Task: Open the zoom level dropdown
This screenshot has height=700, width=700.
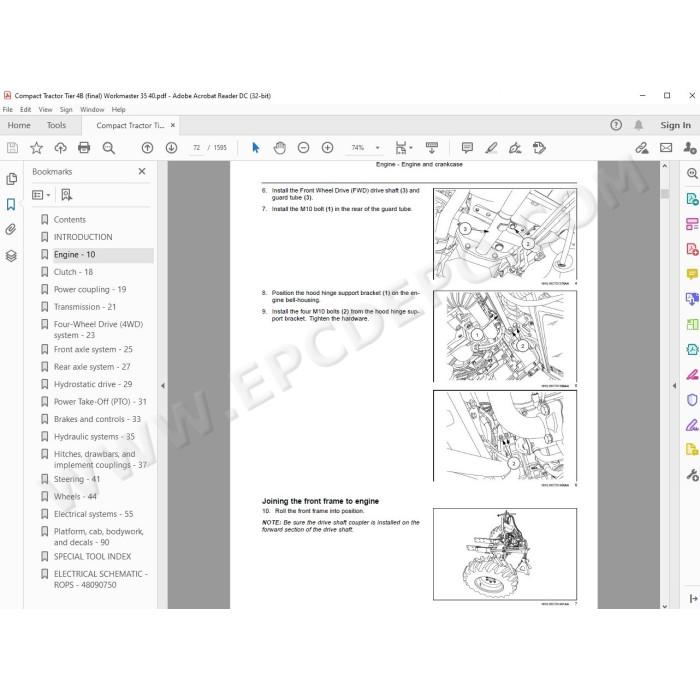Action: 378,148
